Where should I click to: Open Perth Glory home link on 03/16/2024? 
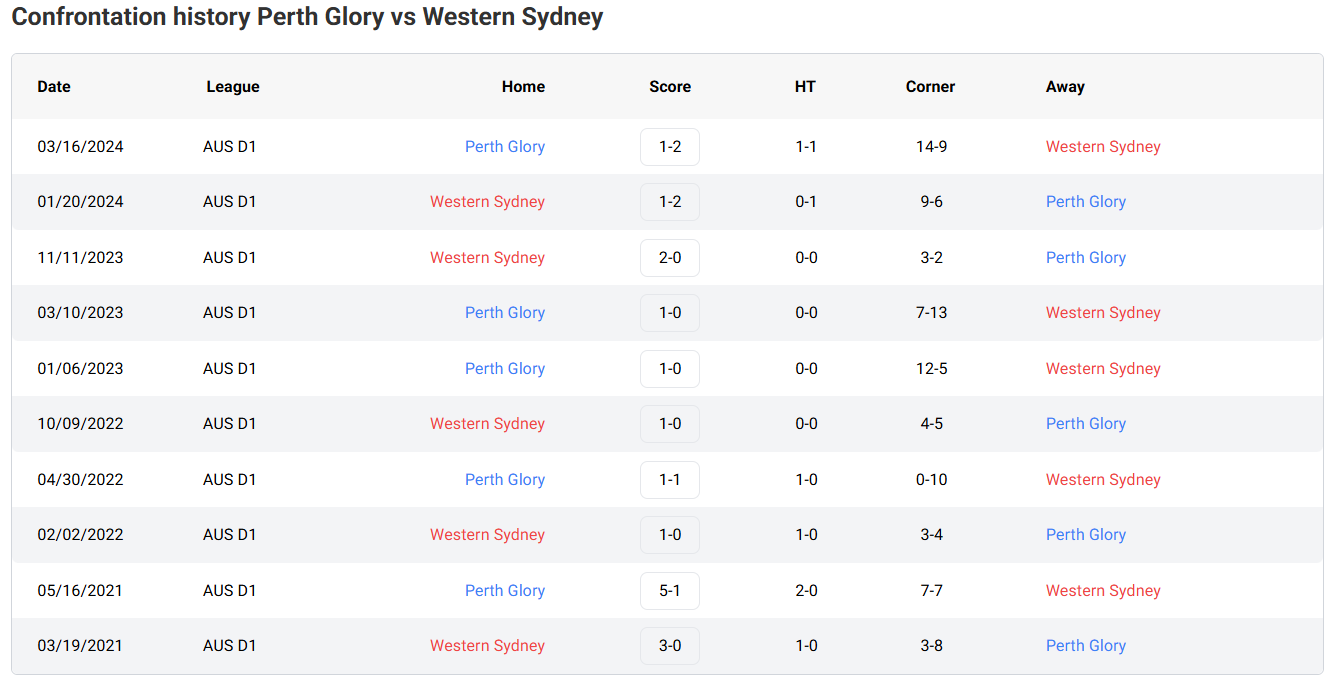point(504,147)
